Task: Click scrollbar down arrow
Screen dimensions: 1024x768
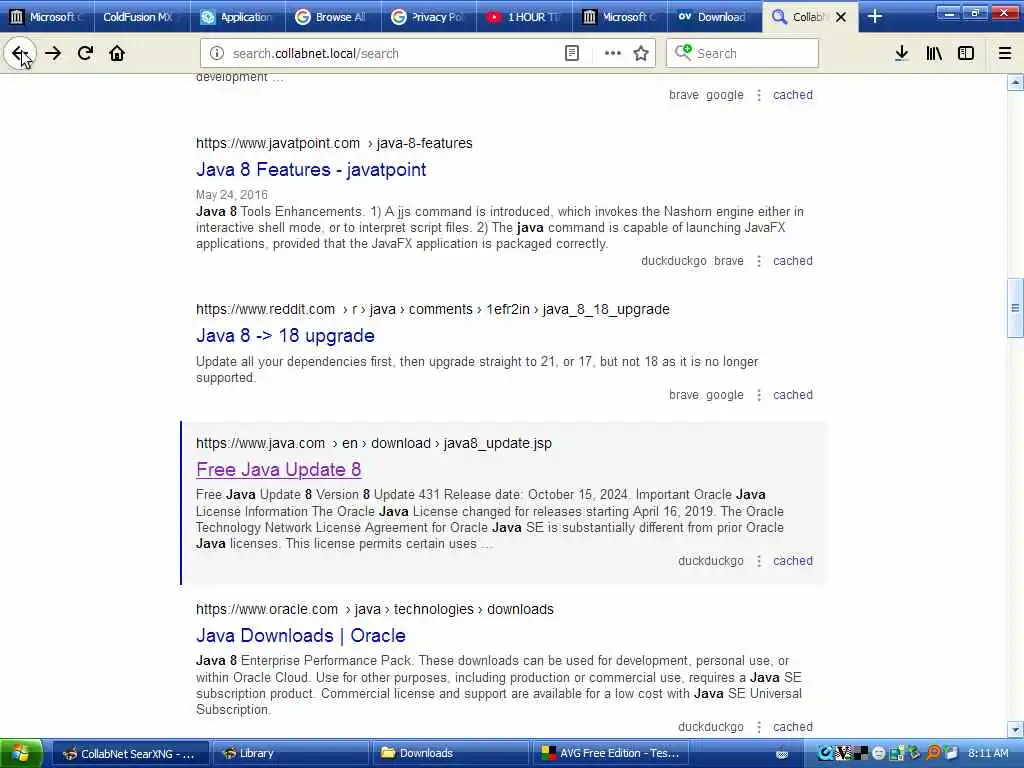Action: pyautogui.click(x=1015, y=729)
